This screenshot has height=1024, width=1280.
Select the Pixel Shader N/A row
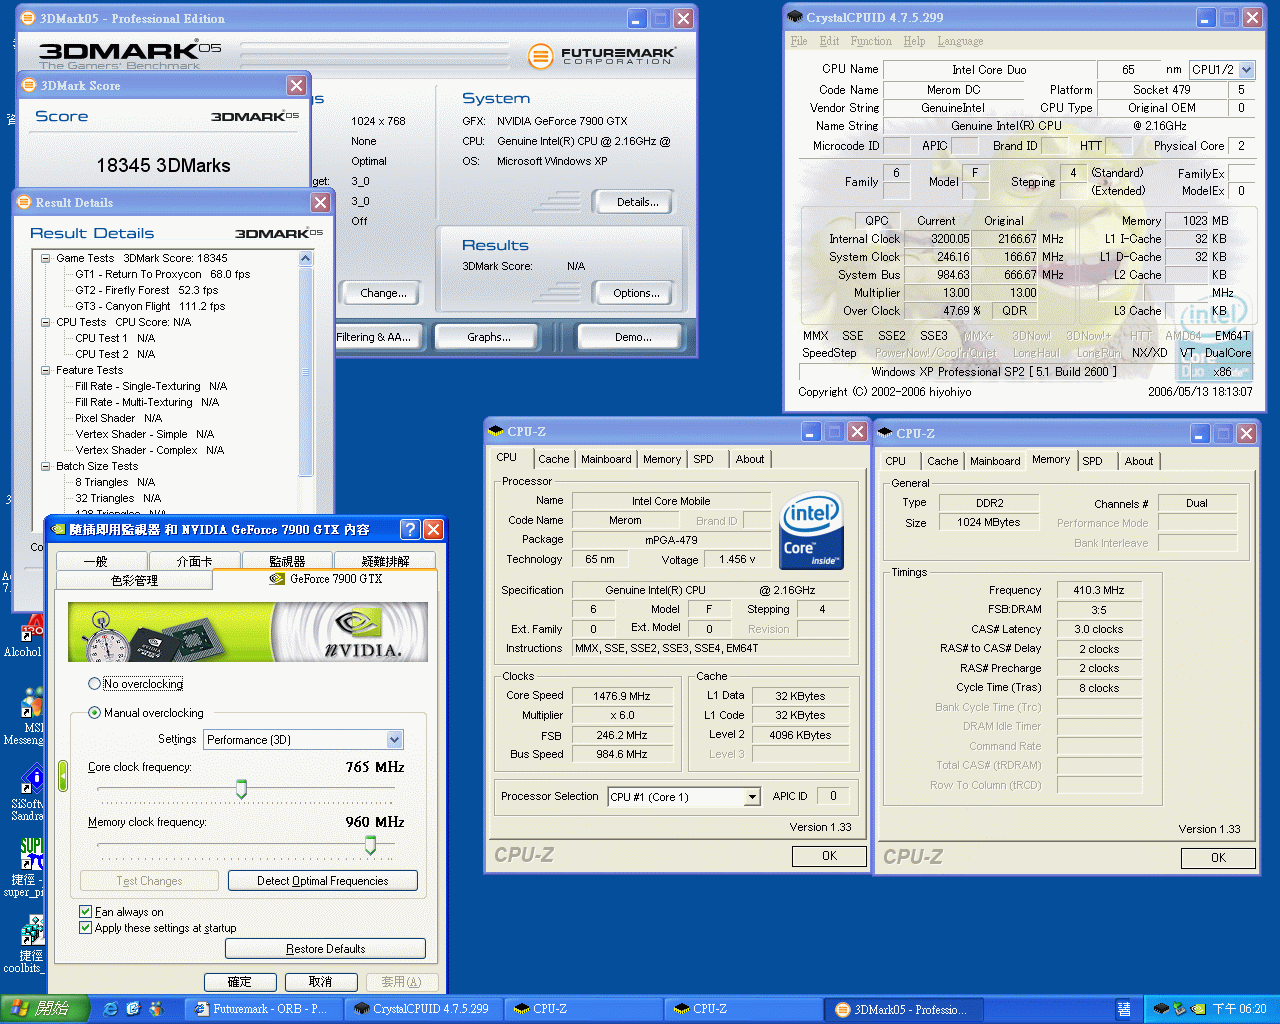coord(118,418)
